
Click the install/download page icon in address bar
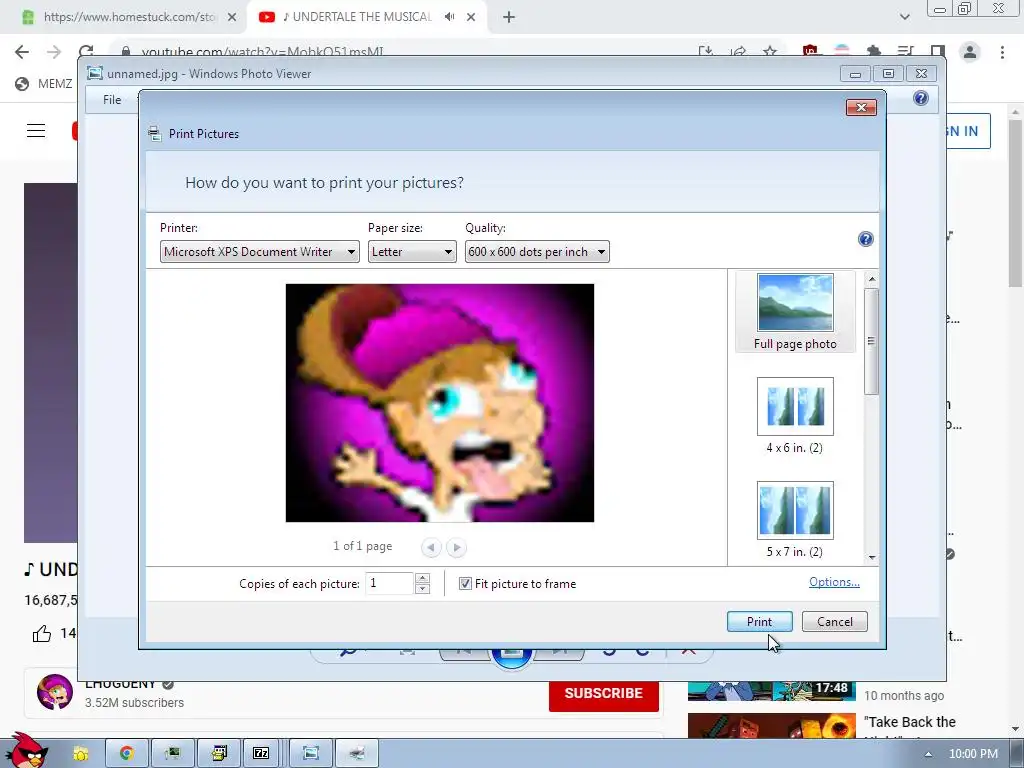[705, 50]
